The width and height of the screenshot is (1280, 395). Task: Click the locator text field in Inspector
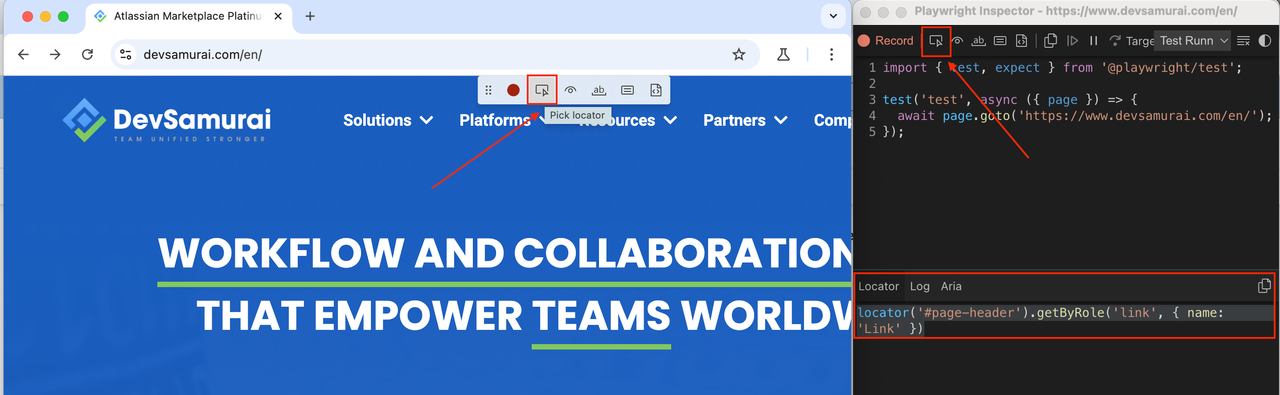click(1065, 321)
